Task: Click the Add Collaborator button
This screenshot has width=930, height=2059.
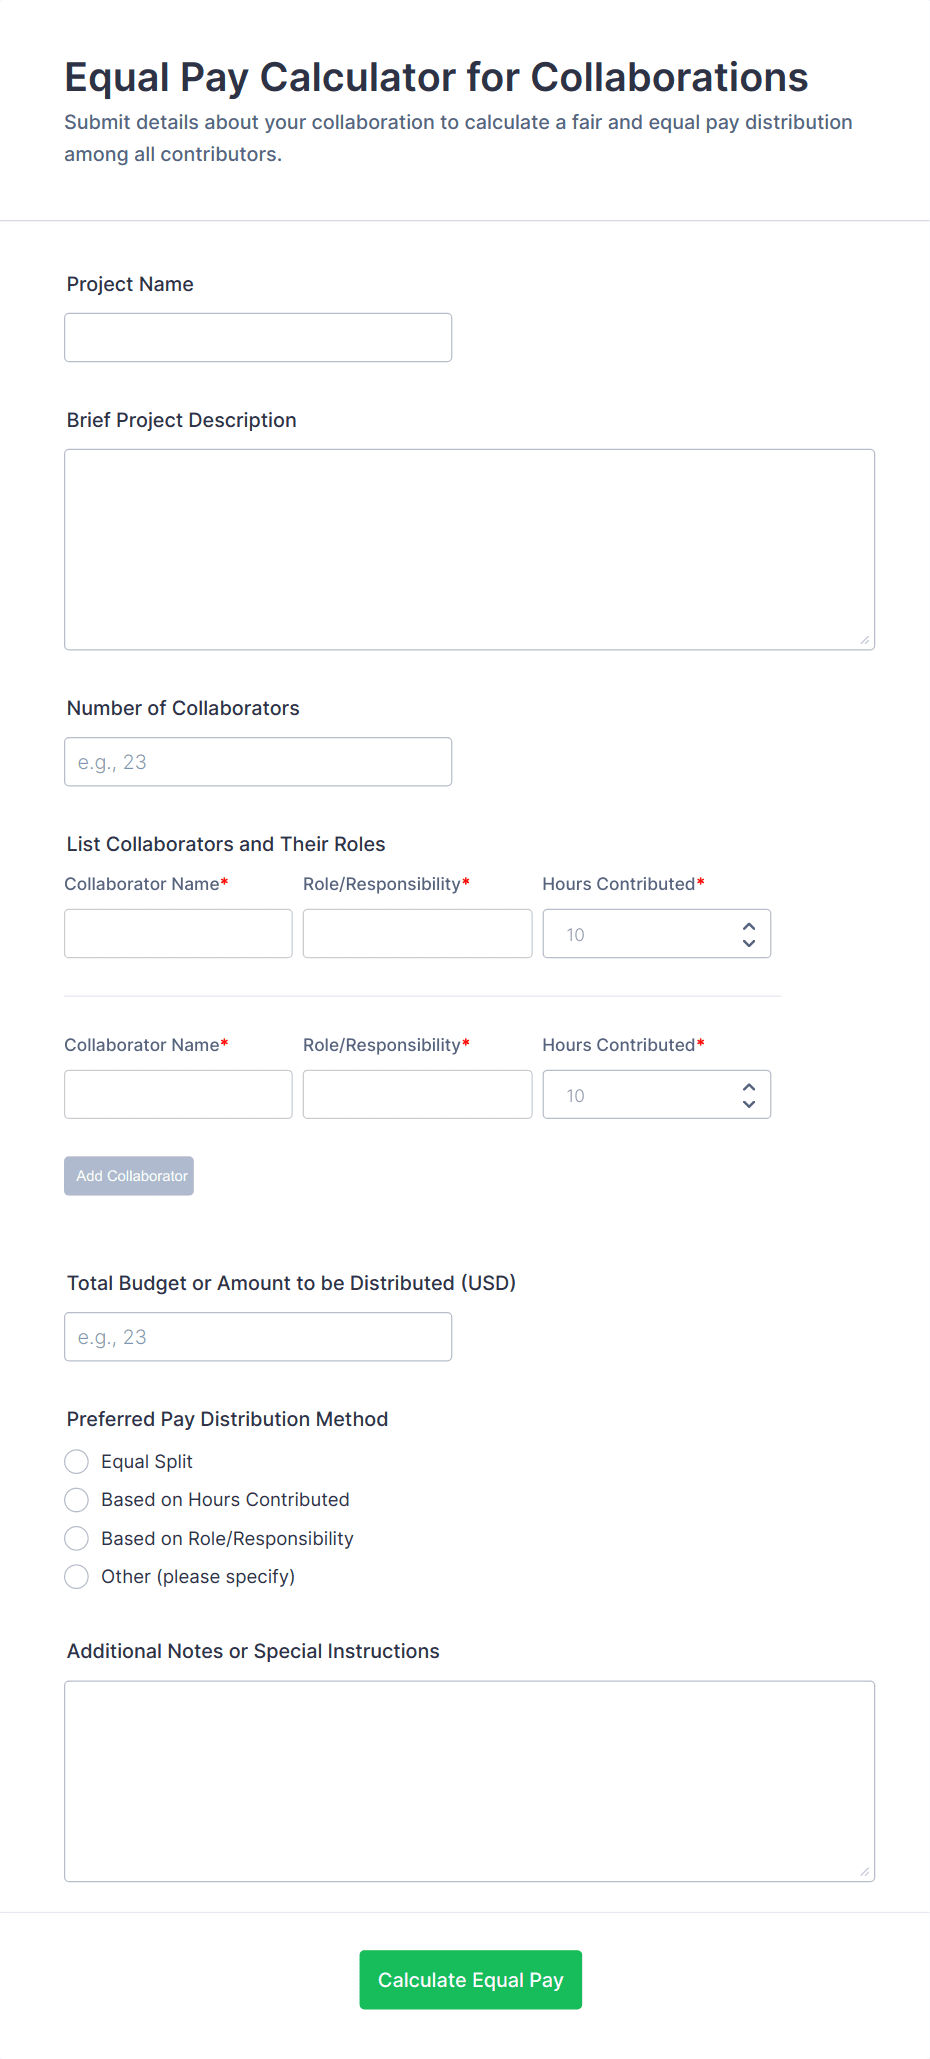Action: point(129,1176)
